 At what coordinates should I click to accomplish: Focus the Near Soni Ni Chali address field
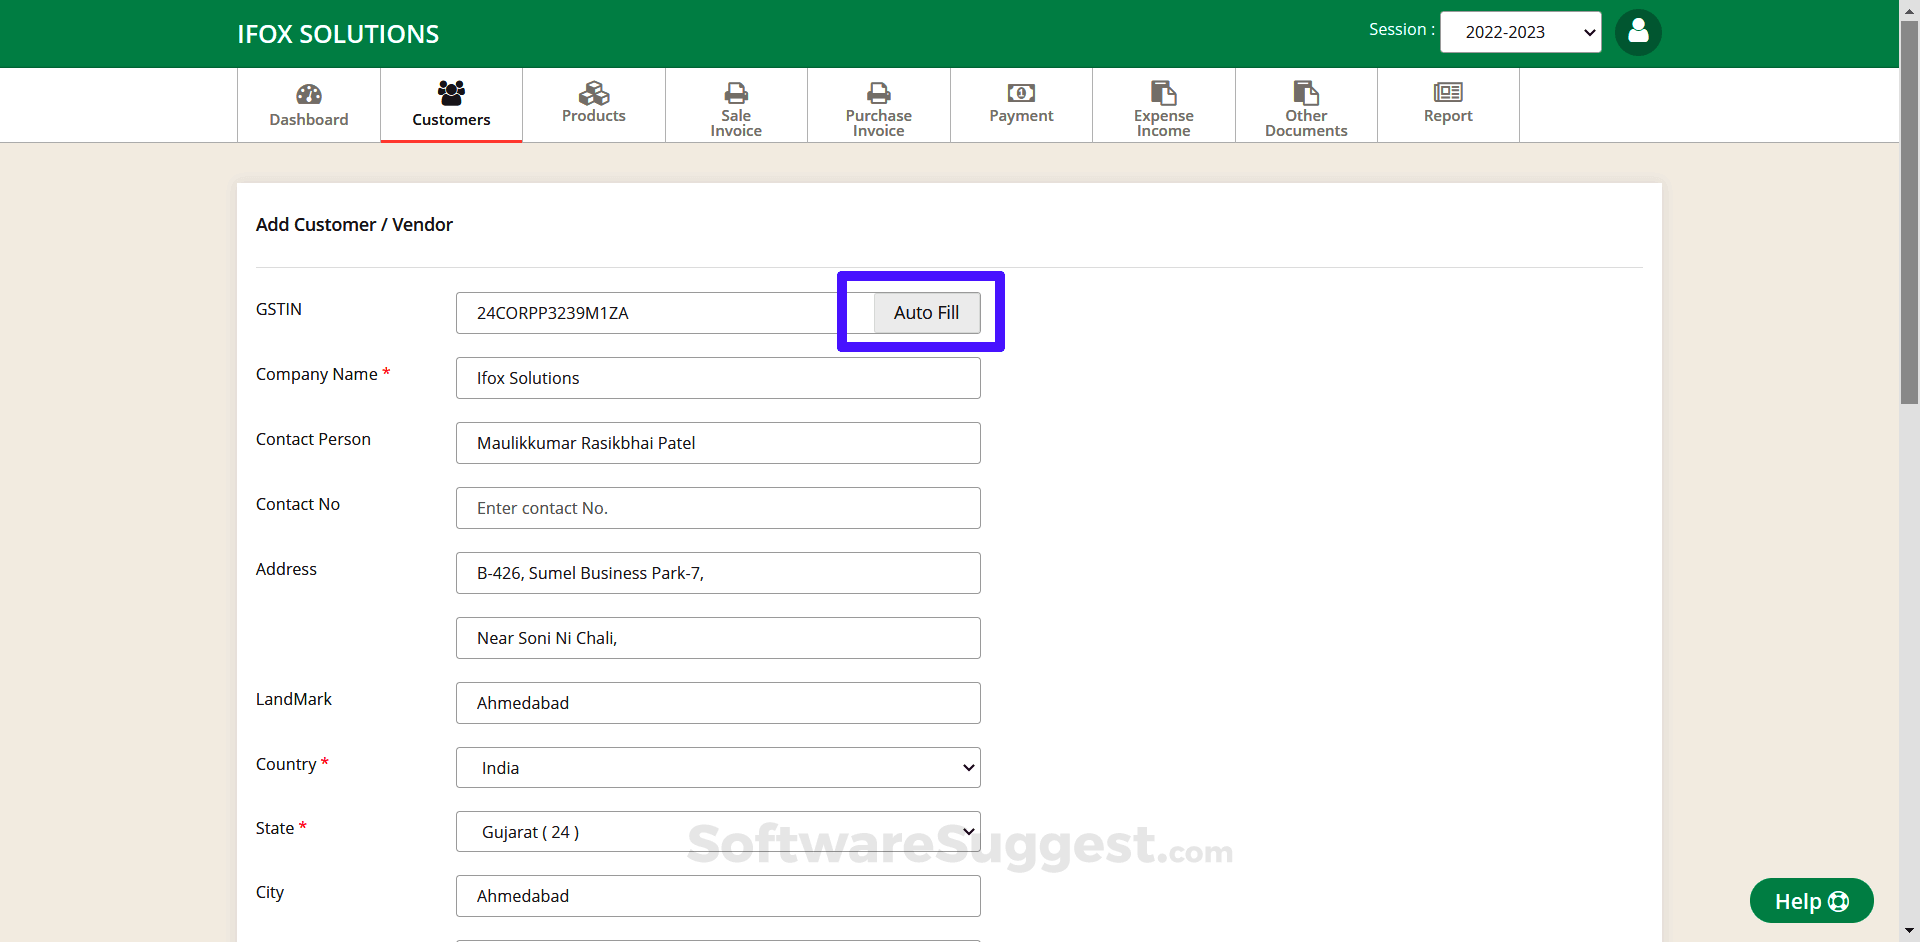click(718, 638)
